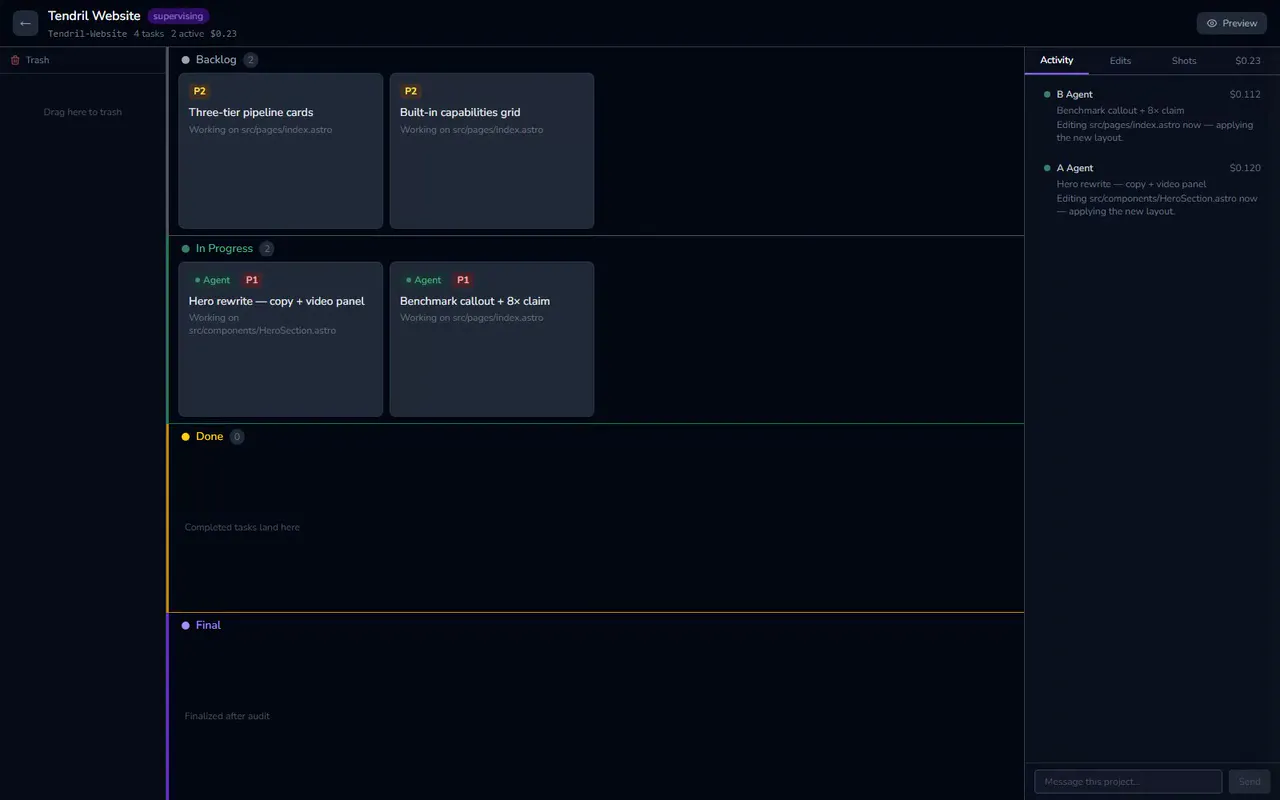Click the supervising status badge
Viewport: 1280px width, 800px height.
[x=178, y=16]
